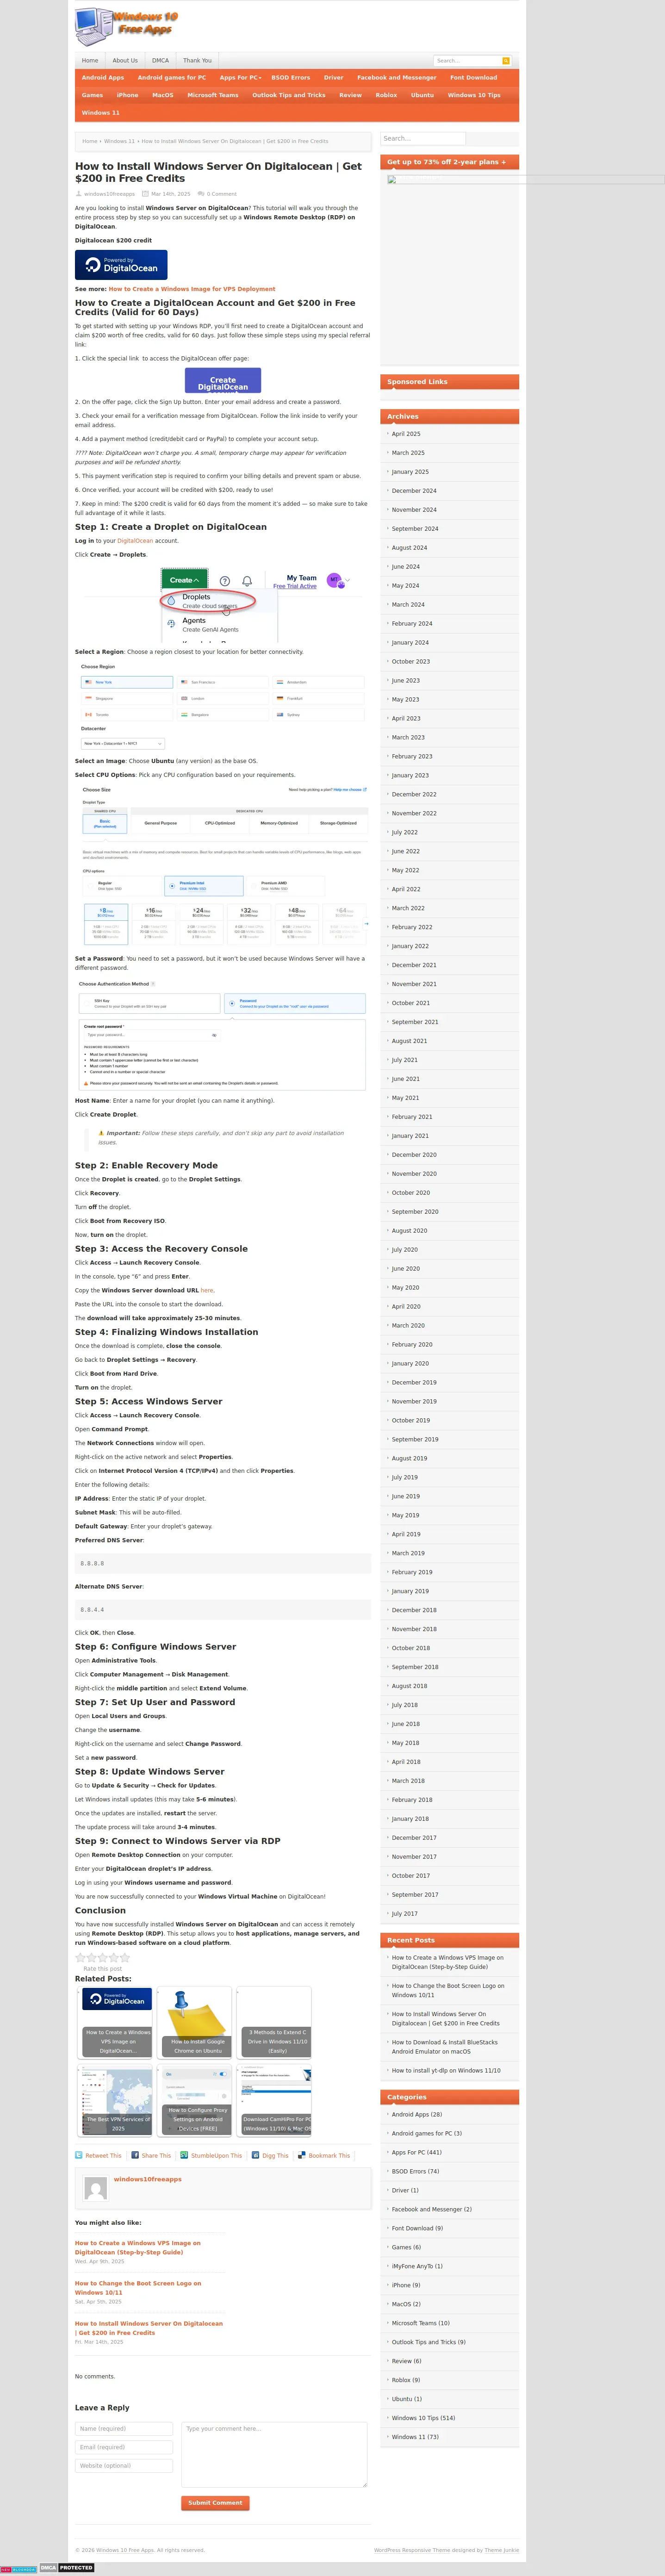Click the author icon beside windows10freeapps byline
The image size is (665, 2576).
click(79, 194)
